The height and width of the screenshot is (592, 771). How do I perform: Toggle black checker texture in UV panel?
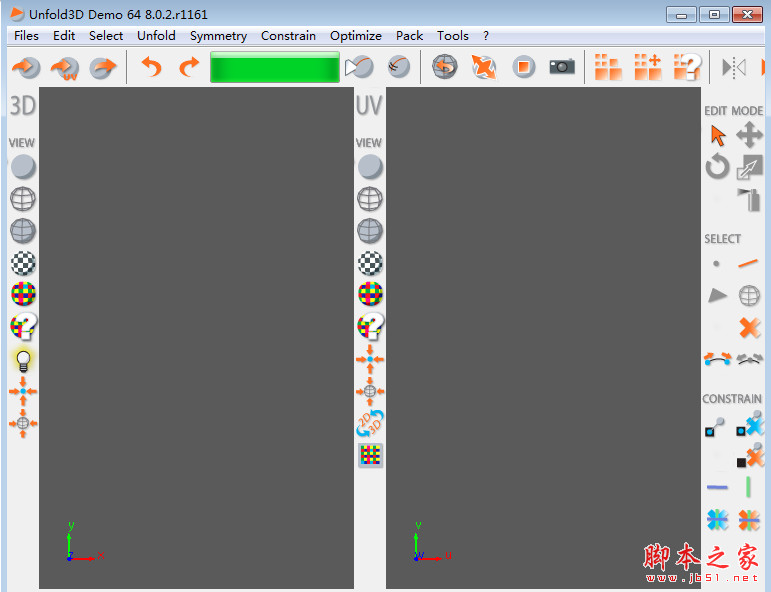click(x=370, y=263)
